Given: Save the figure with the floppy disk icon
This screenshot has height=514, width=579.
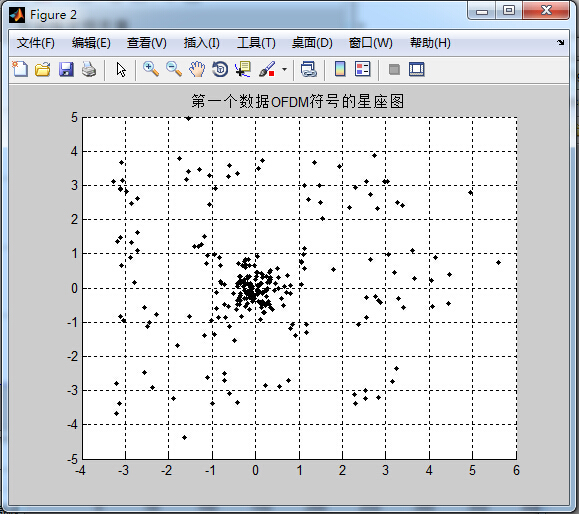Looking at the screenshot, I should tap(66, 69).
